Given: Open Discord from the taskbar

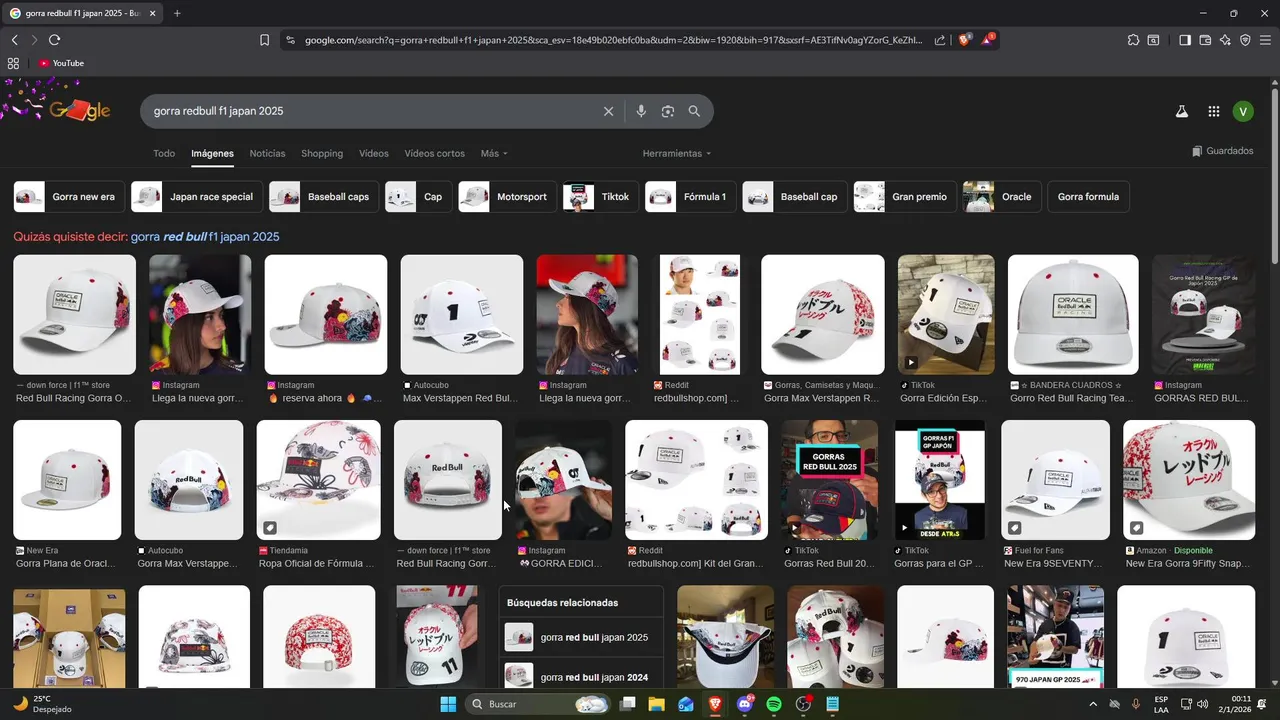Looking at the screenshot, I should click(x=744, y=704).
